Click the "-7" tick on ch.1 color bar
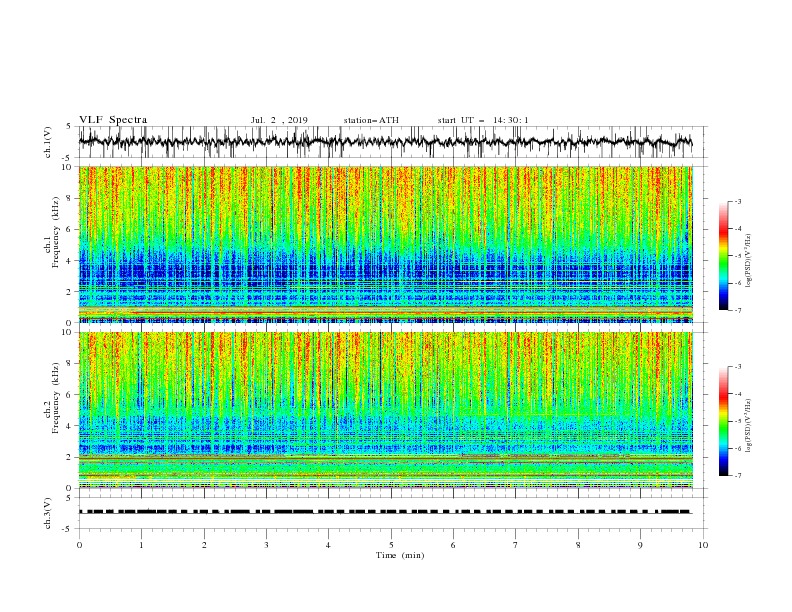792x612 pixels. (x=737, y=310)
